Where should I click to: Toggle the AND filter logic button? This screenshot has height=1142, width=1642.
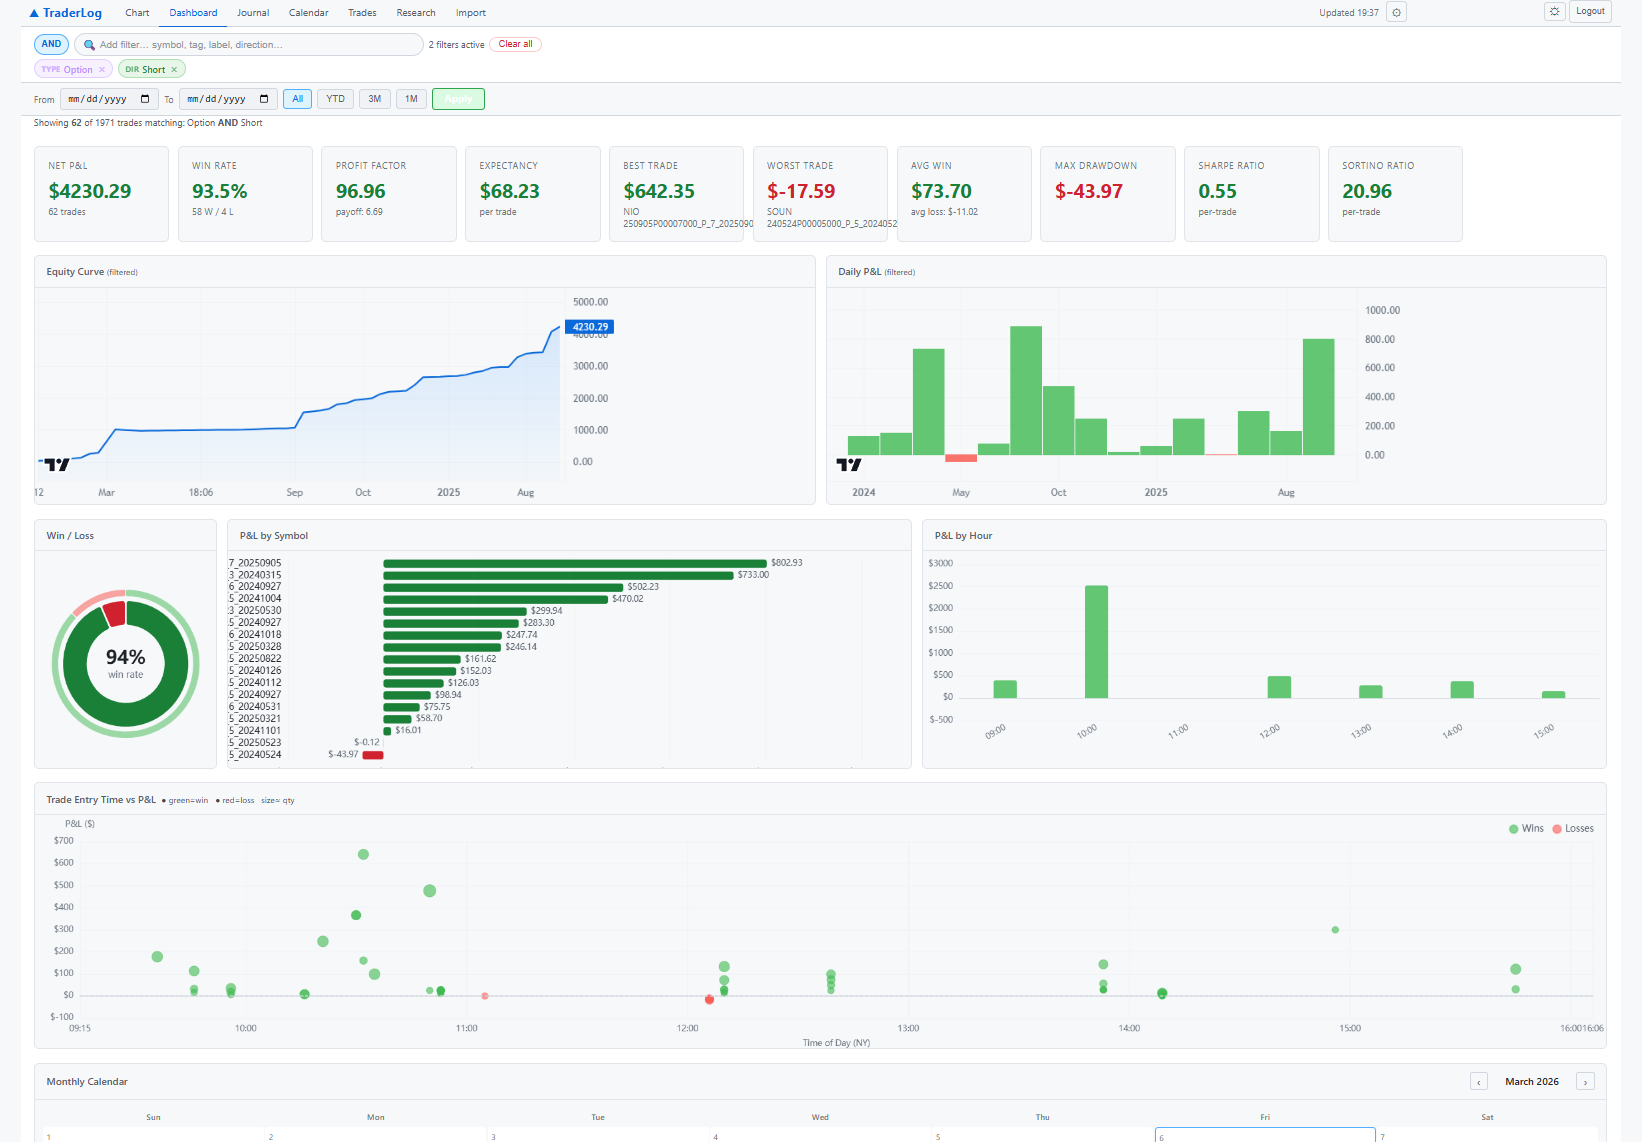tap(51, 44)
